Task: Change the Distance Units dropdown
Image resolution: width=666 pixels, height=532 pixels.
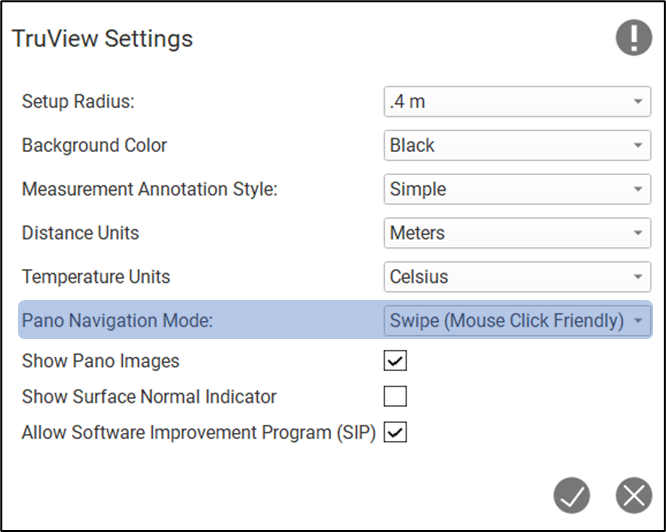Action: [517, 233]
